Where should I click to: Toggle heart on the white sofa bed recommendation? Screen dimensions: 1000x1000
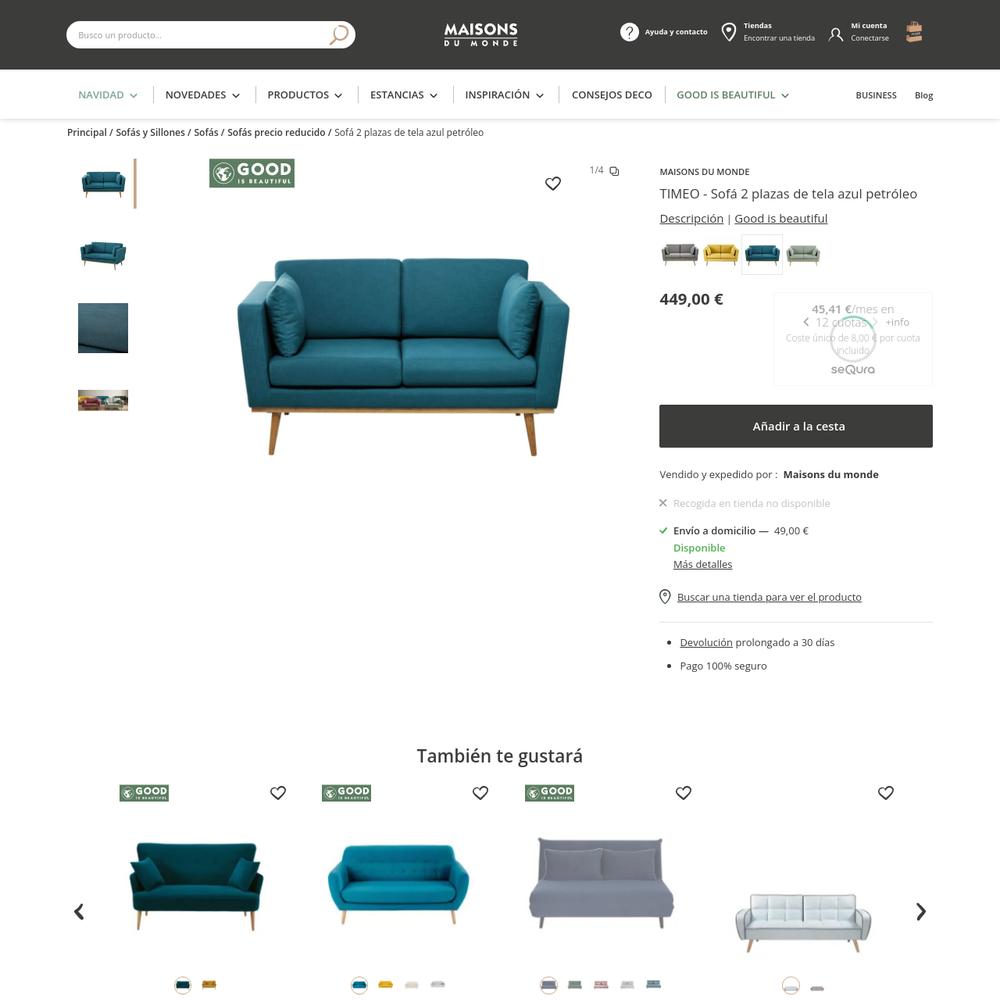click(x=885, y=793)
